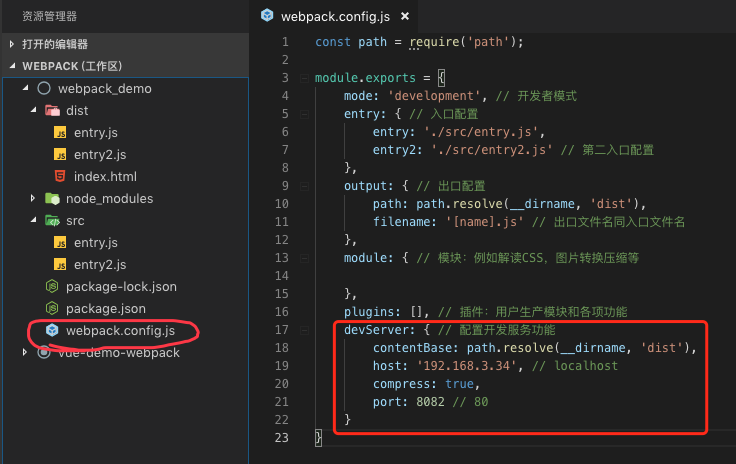736x464 pixels.
Task: Collapse the src folder arrow
Action: tap(33, 220)
